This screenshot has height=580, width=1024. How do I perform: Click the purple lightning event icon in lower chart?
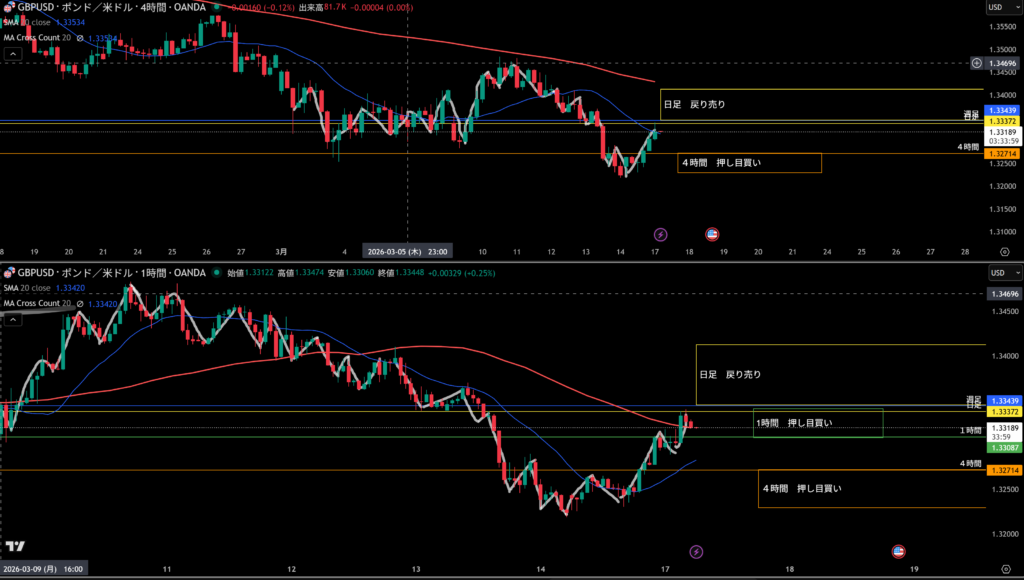(697, 551)
